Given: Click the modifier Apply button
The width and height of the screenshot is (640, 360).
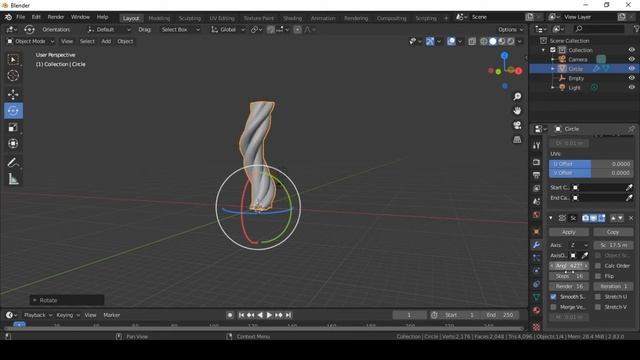Looking at the screenshot, I should point(569,232).
